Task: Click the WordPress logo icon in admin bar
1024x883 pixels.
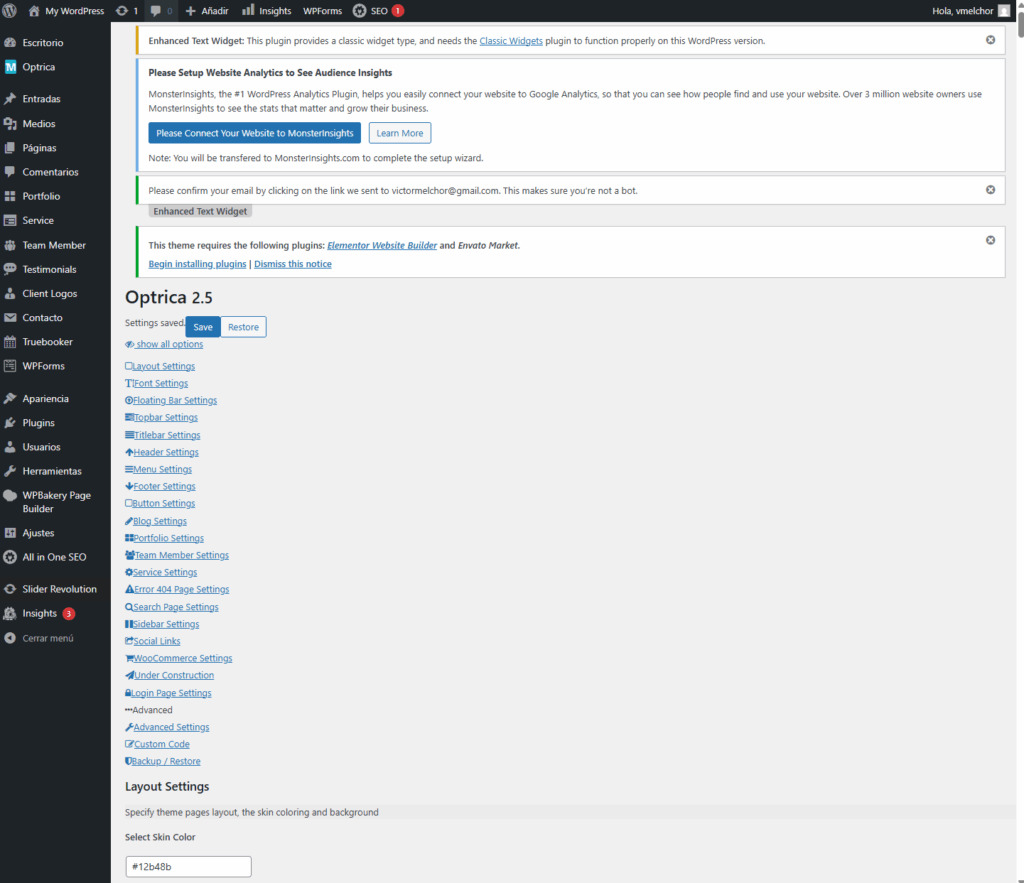Action: pyautogui.click(x=10, y=10)
